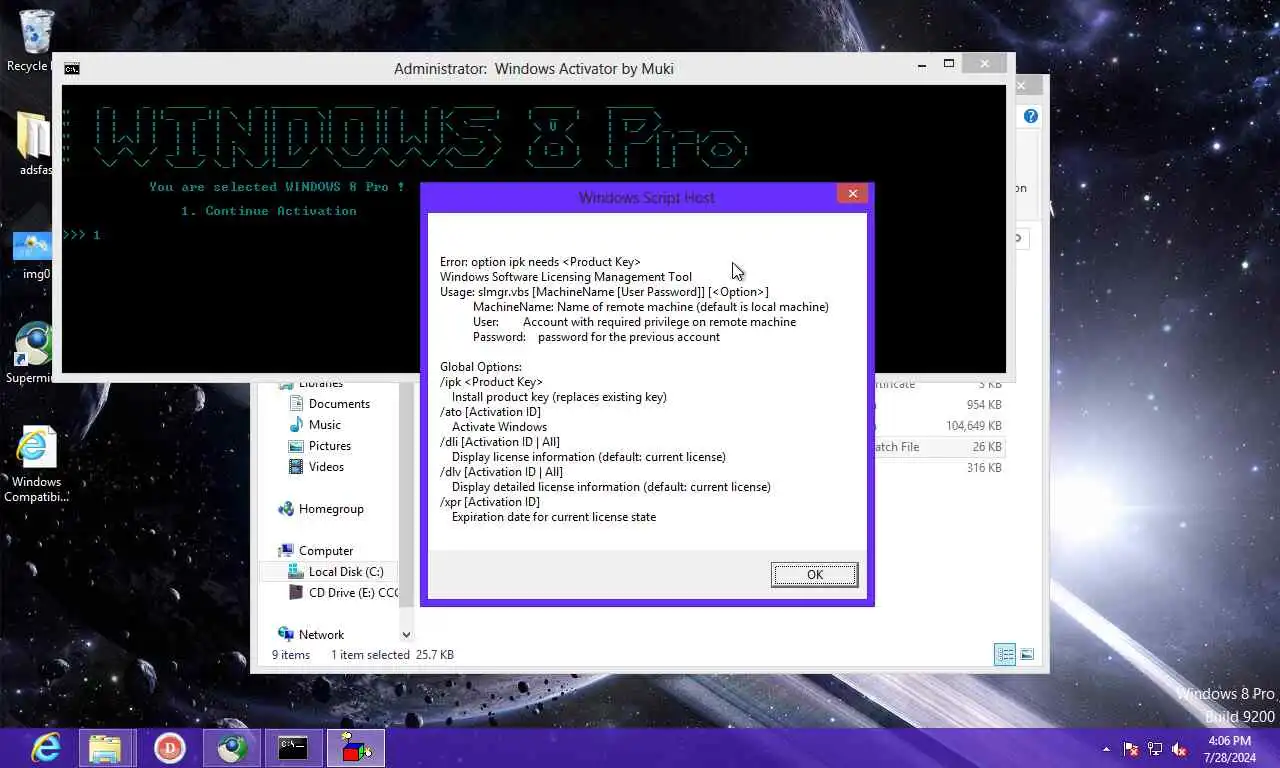Screen dimensions: 1280x768
Task: Click OK in Windows Script Host dialog
Action: (x=814, y=574)
